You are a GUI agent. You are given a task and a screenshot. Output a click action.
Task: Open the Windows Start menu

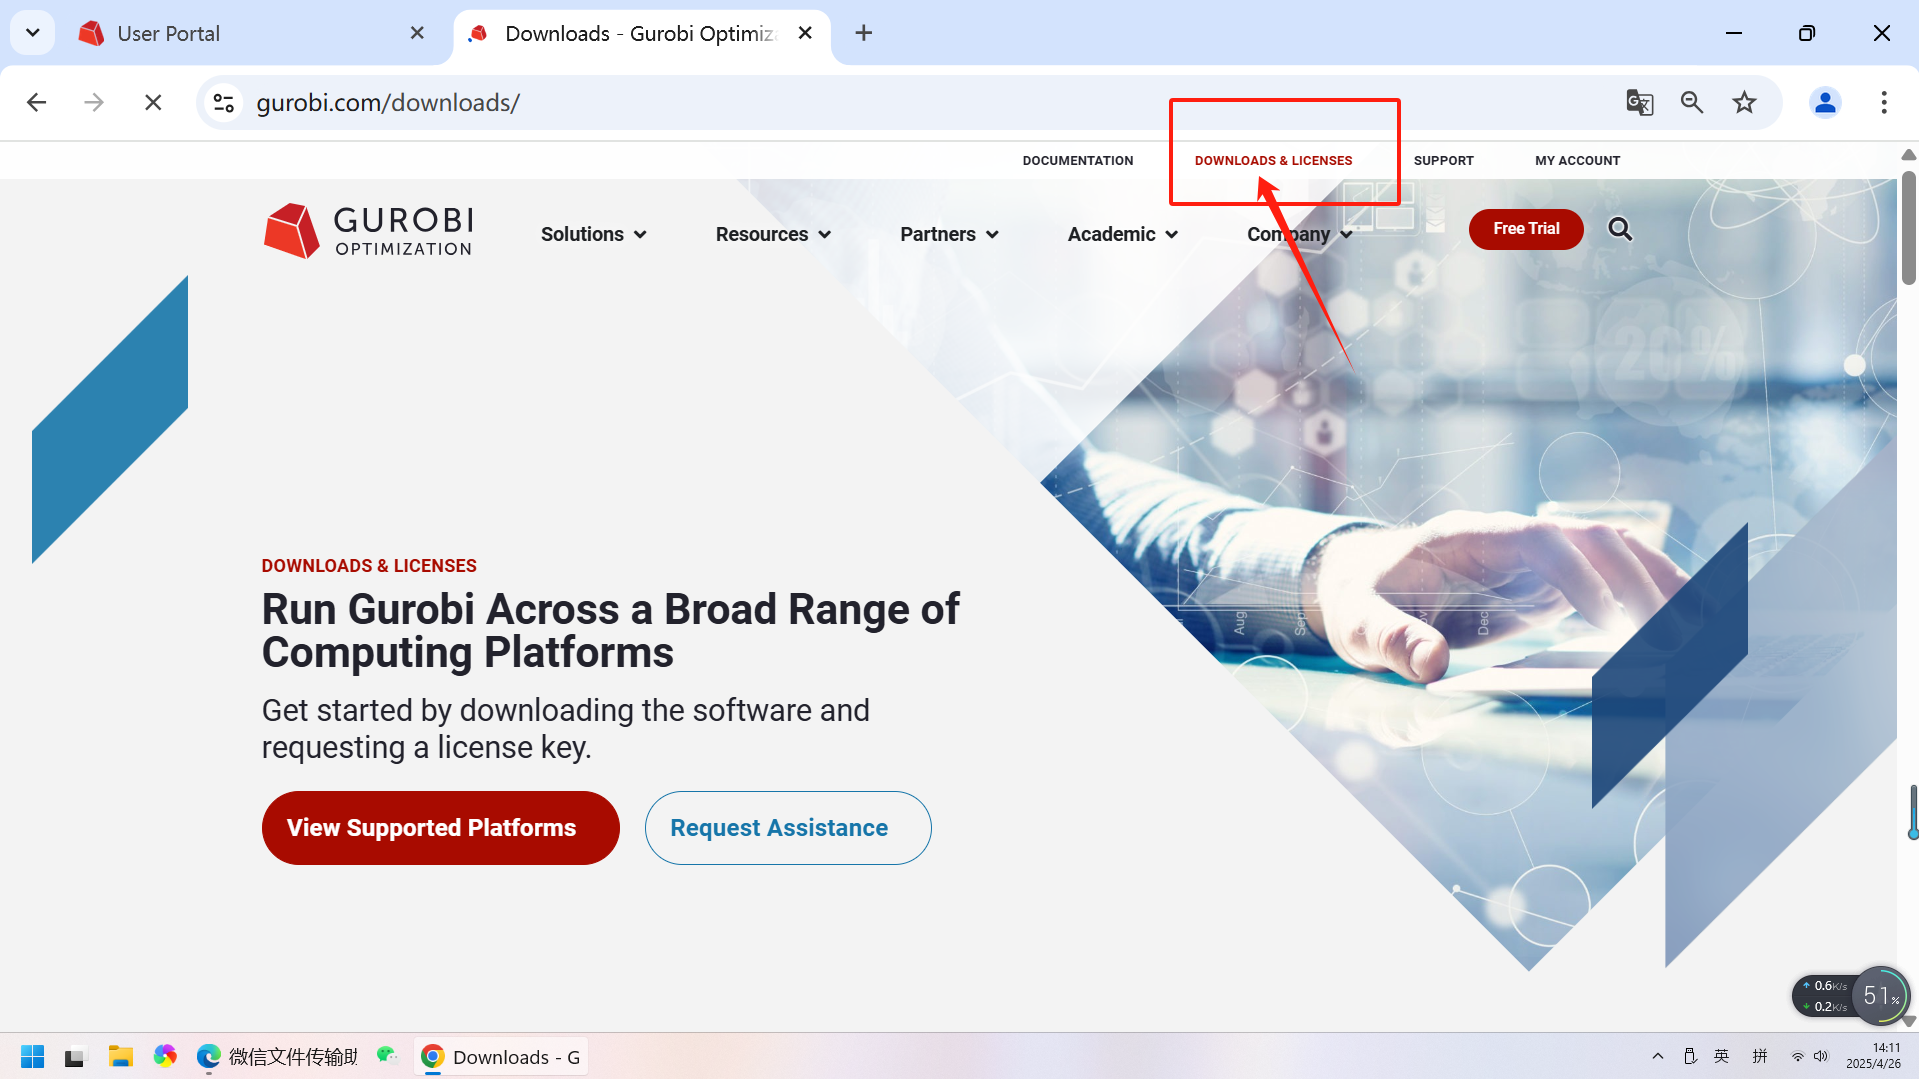pos(32,1056)
